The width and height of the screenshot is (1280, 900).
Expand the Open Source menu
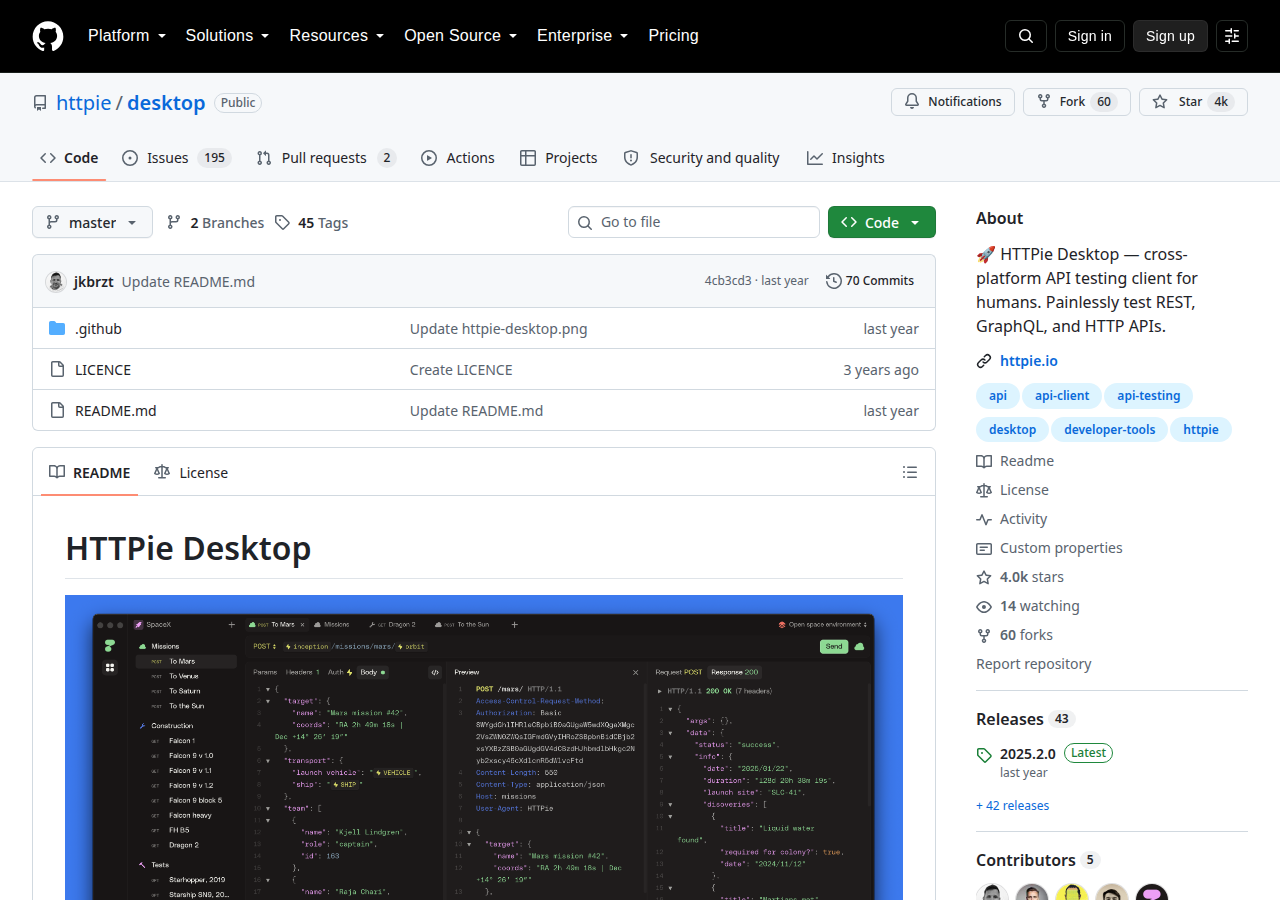click(460, 36)
